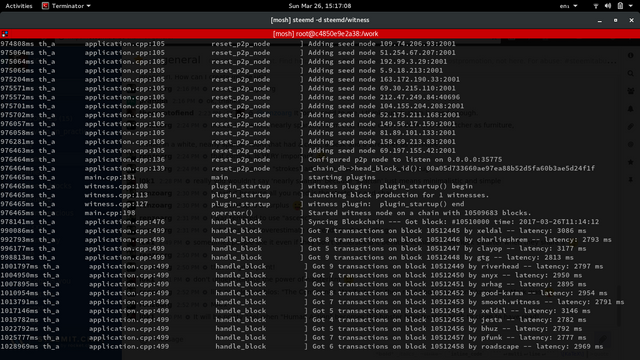This screenshot has width=640, height=360.
Task: Click 'witness.cpp:127' source reference
Action: pos(116,204)
